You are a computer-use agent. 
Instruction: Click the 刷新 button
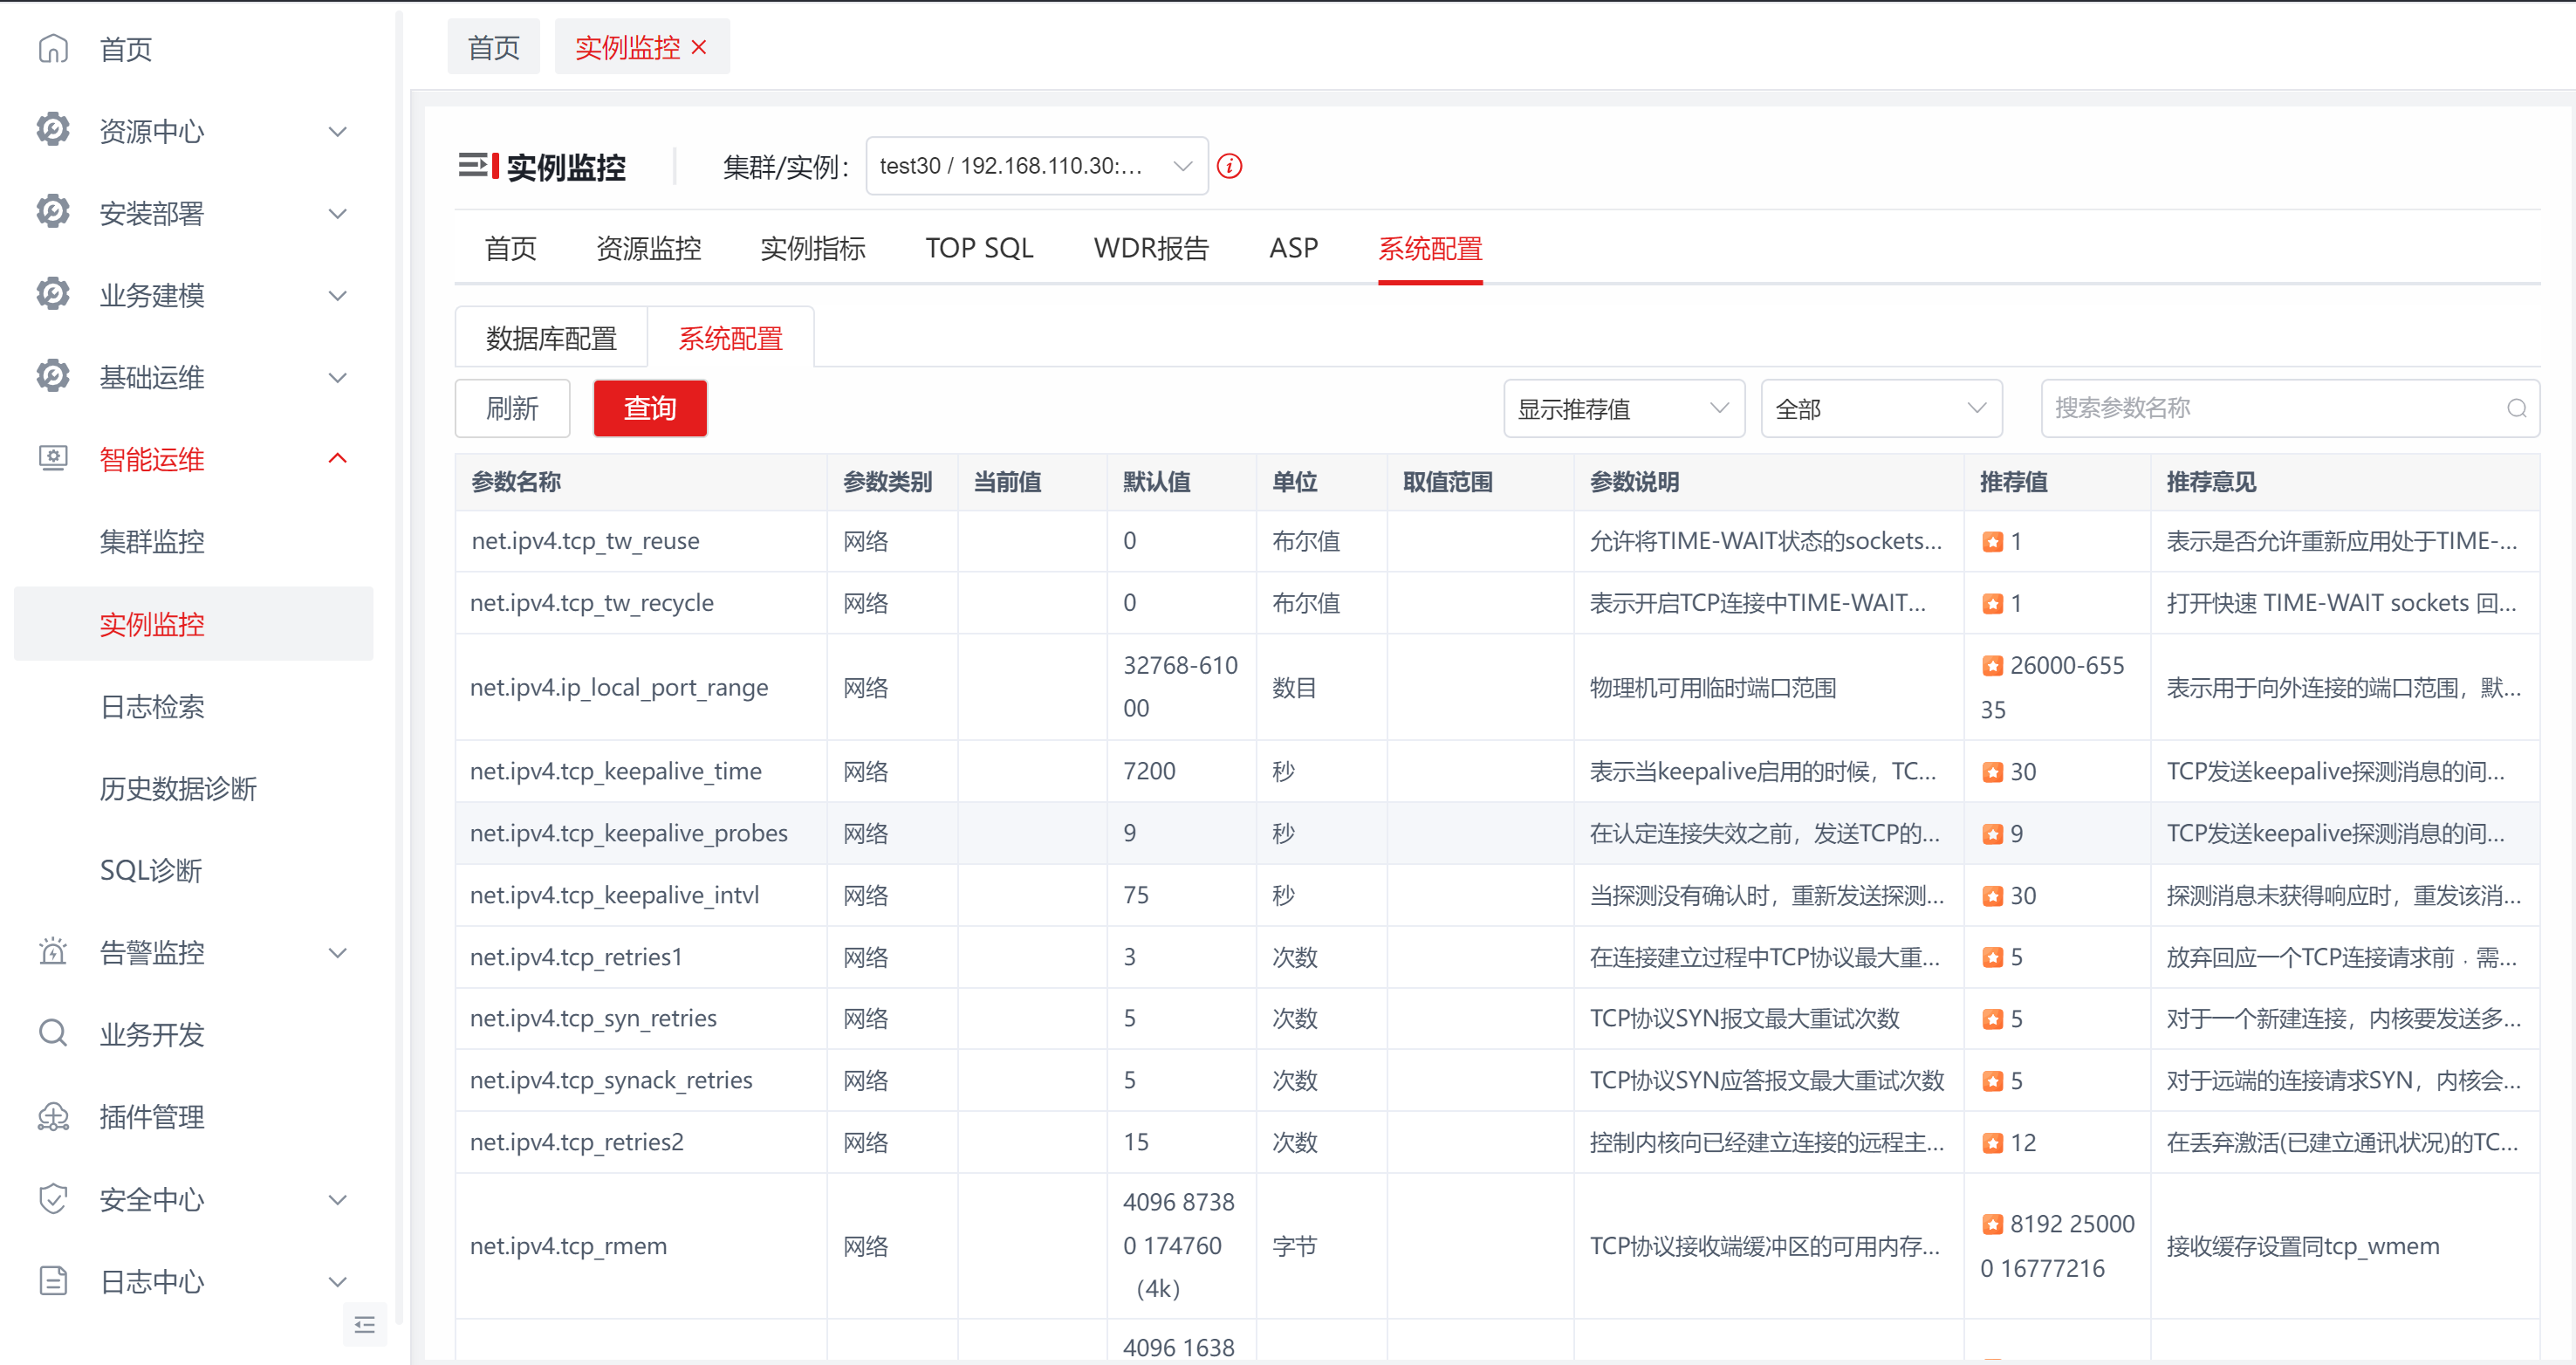pos(512,408)
